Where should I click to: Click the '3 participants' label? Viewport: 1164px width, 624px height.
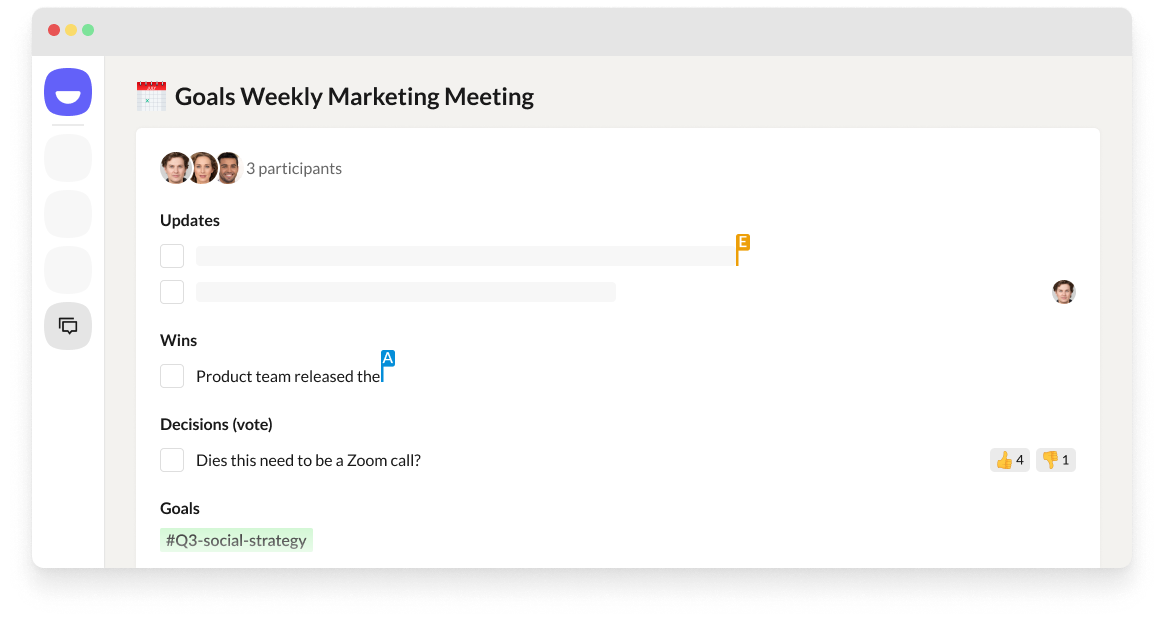(294, 169)
